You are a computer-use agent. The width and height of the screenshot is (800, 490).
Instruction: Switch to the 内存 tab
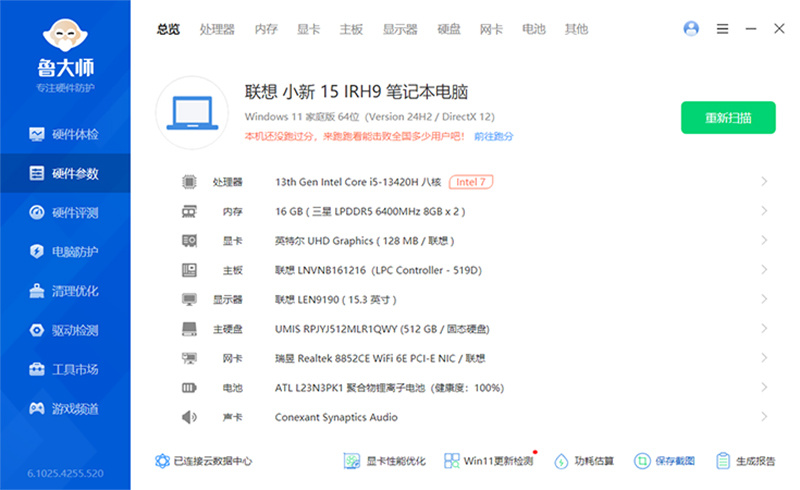coord(266,30)
